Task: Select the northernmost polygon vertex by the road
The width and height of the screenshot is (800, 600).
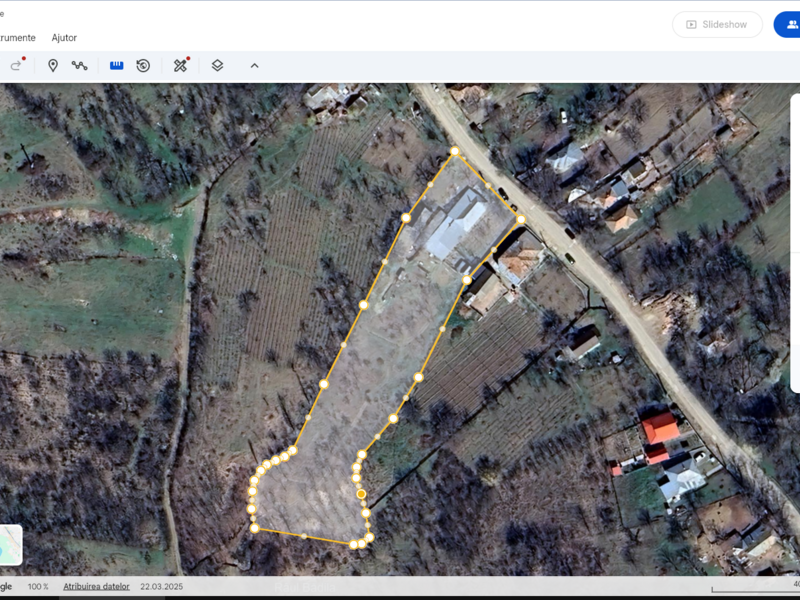Action: [455, 151]
